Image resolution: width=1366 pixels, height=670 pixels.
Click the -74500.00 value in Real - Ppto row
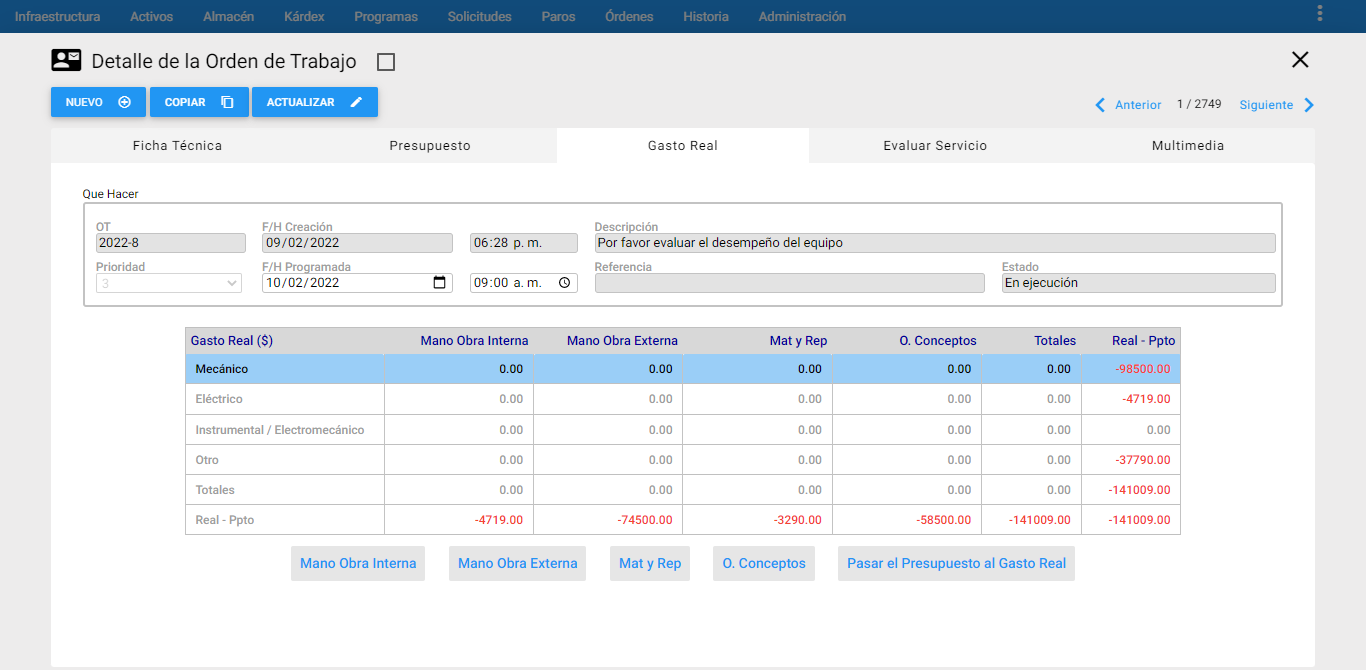click(x=645, y=520)
